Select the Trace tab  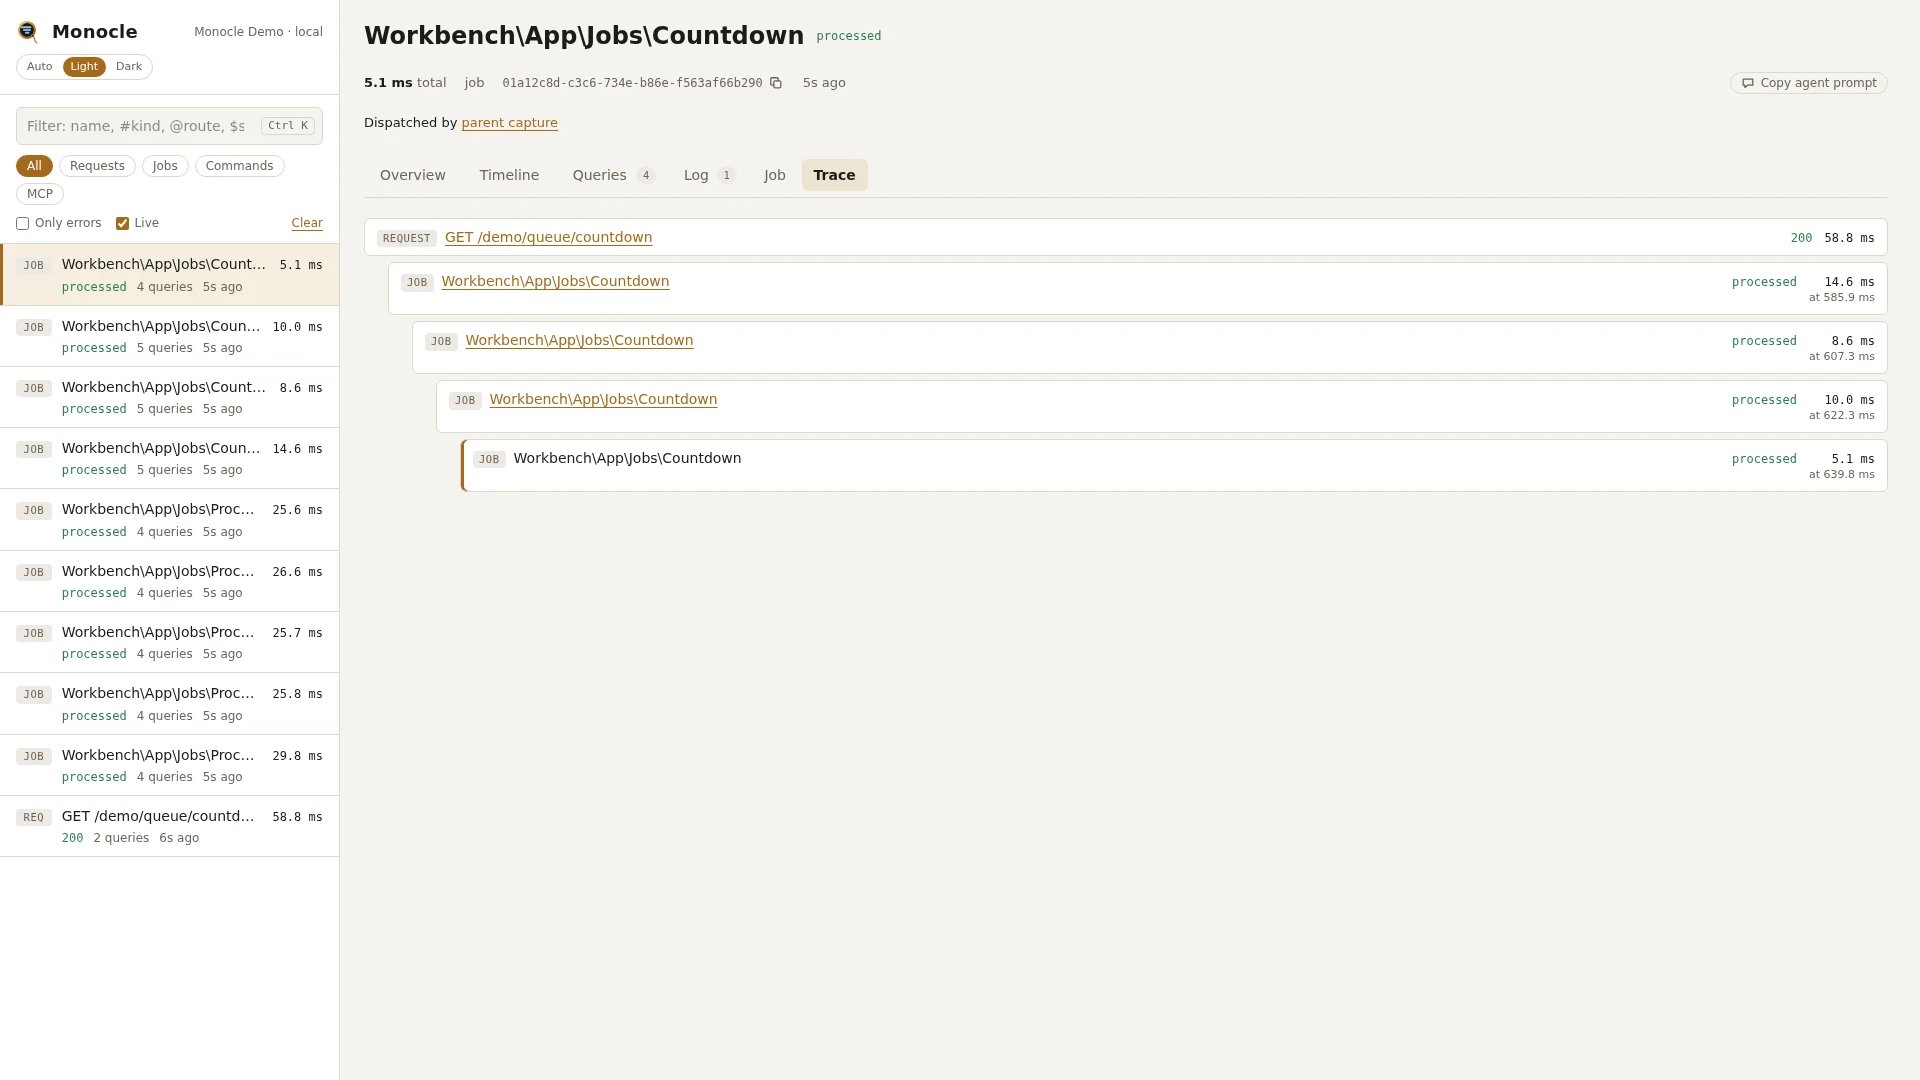834,175
